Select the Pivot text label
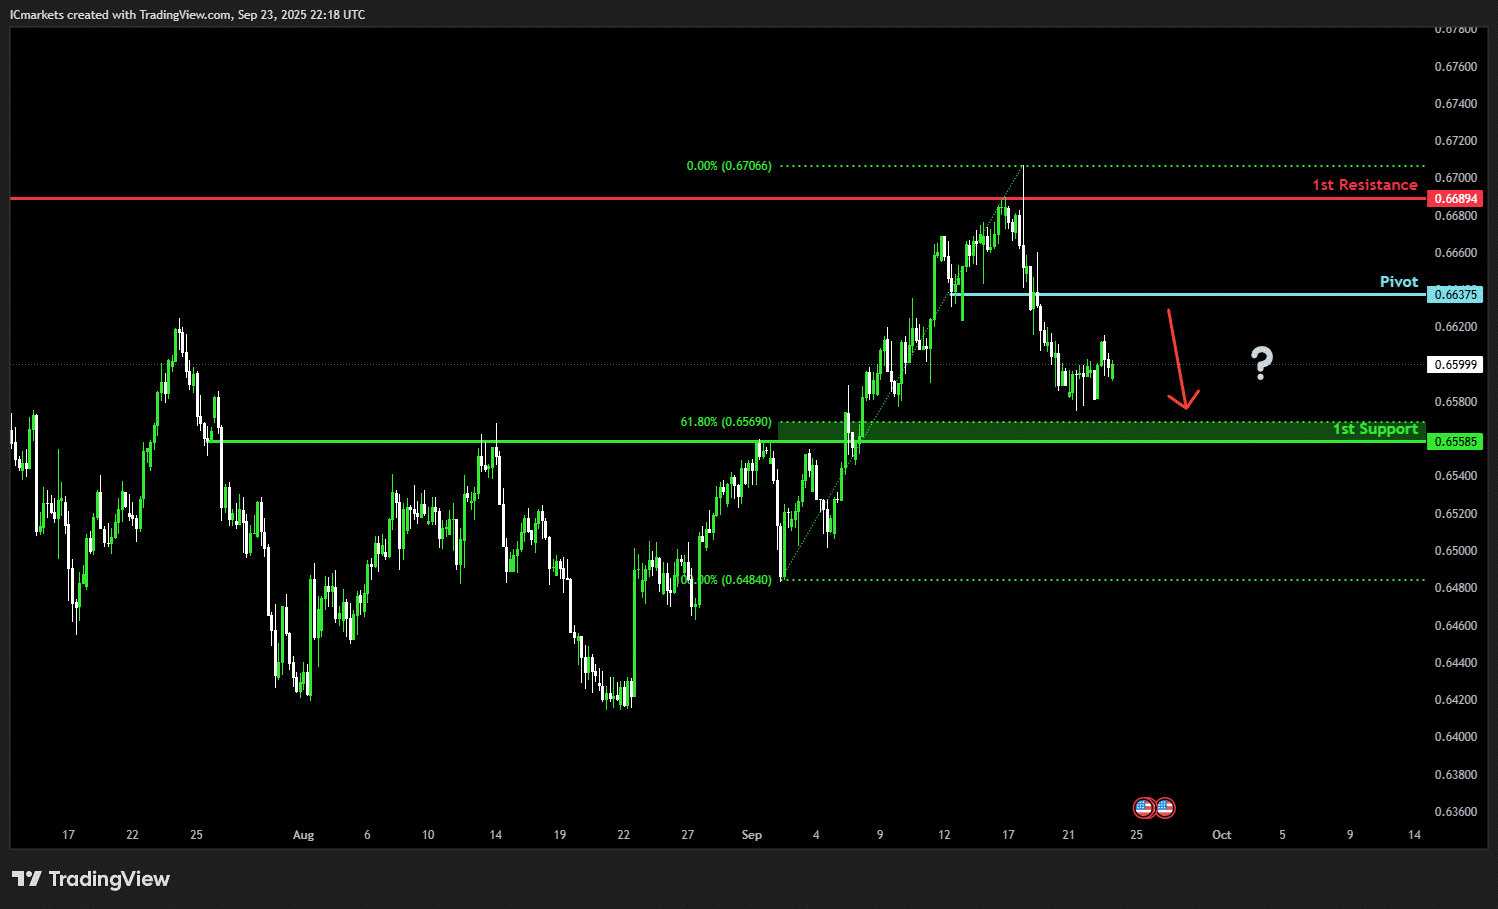Screen dimensions: 1498x909 tap(1398, 282)
